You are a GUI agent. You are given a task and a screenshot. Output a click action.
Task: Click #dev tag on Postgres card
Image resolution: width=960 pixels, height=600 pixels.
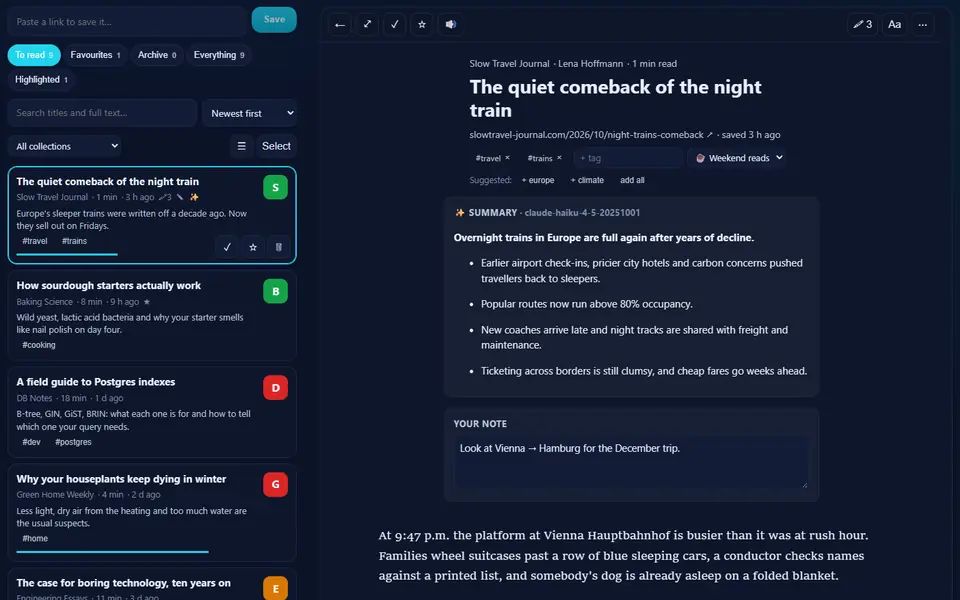click(x=31, y=442)
